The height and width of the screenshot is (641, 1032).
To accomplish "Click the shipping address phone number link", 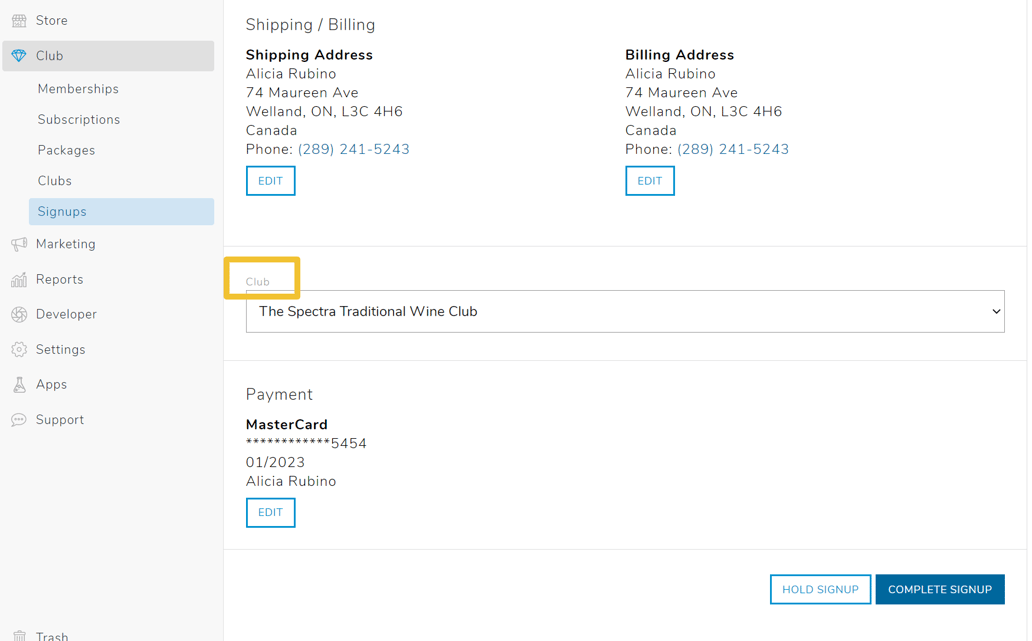I will (354, 150).
